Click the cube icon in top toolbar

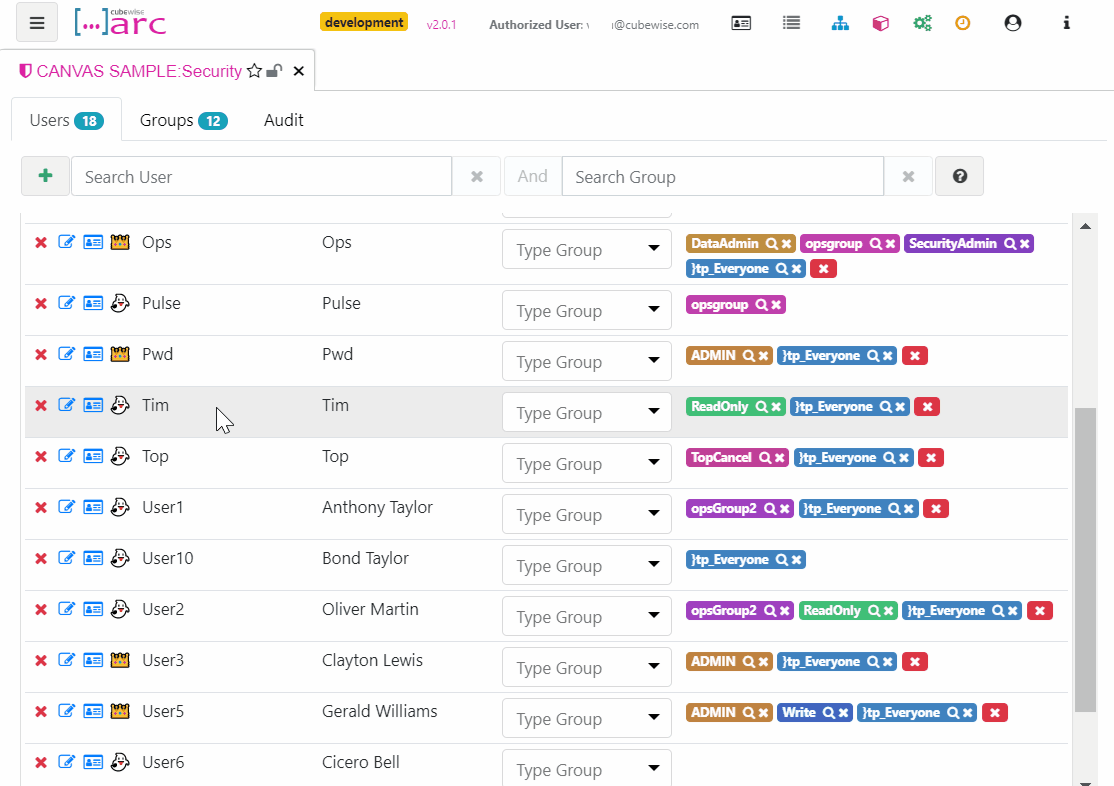880,23
